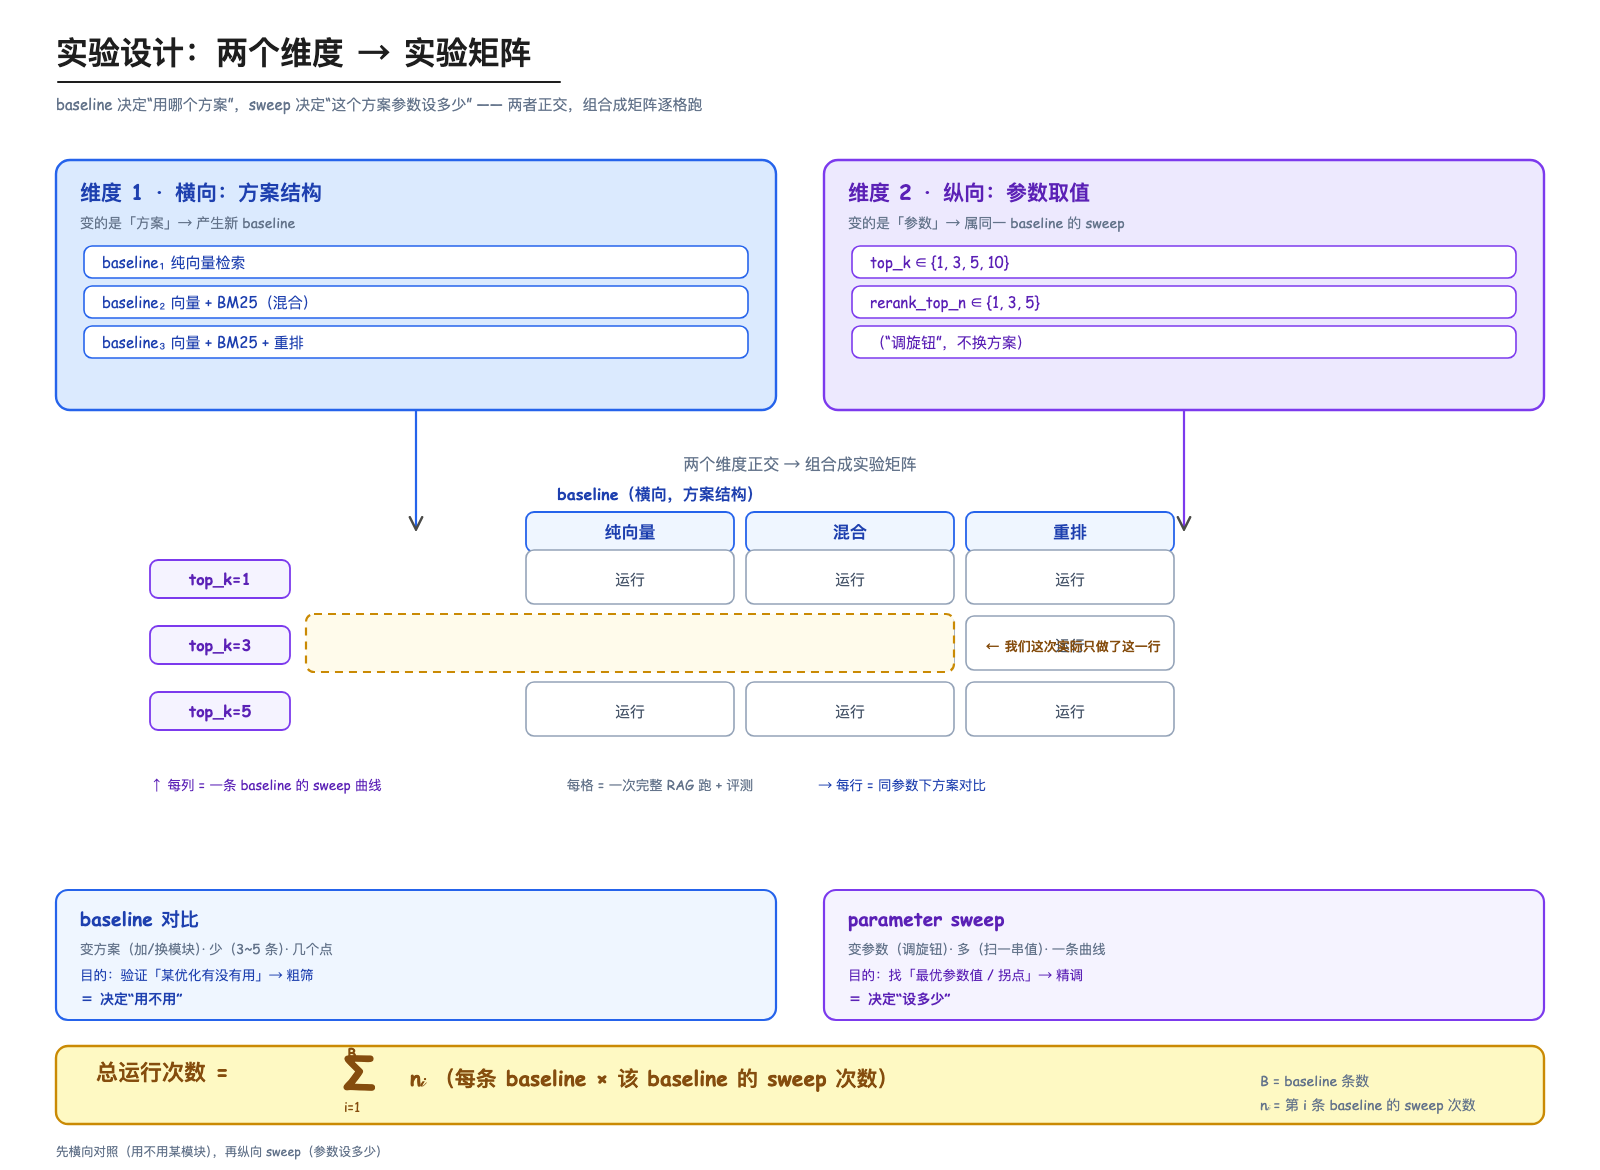The image size is (1600, 1170).
Task: Click the "top_k=1" row label
Action: [x=220, y=579]
